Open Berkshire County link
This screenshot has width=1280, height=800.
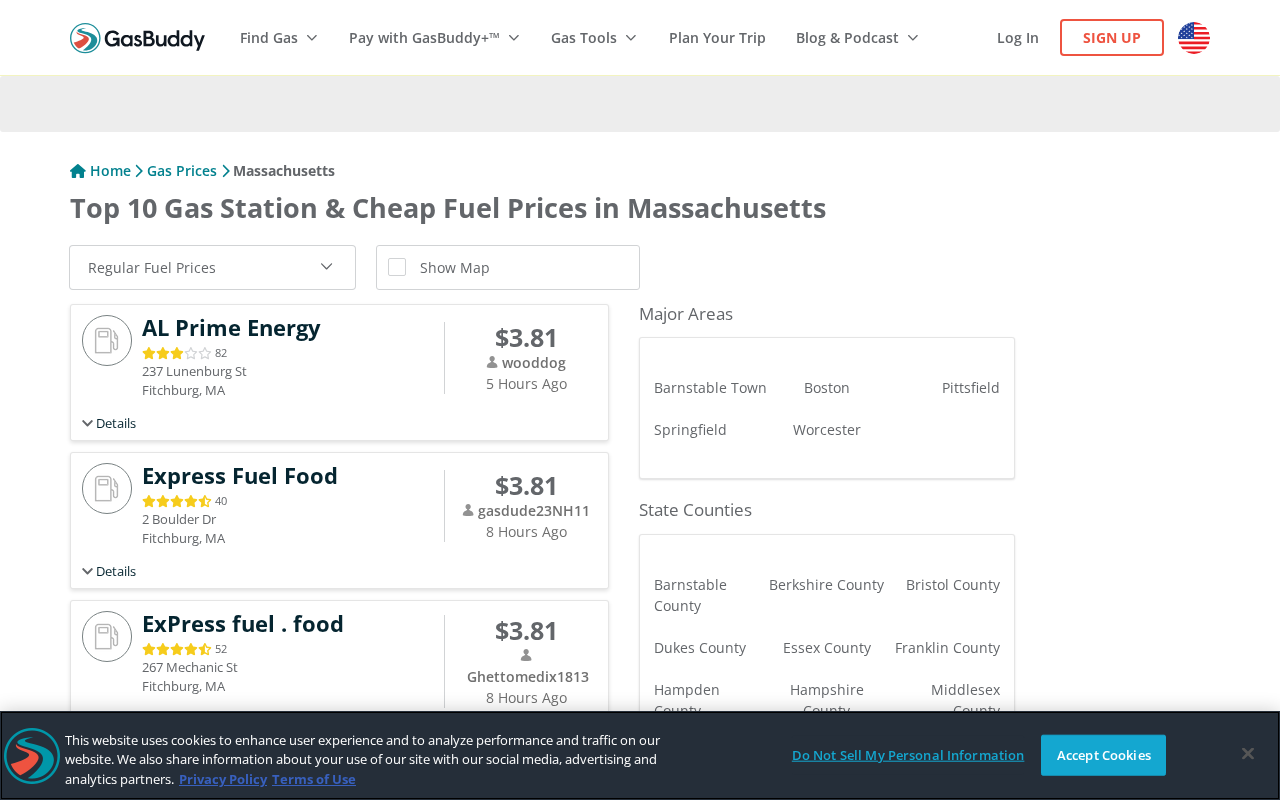pyautogui.click(x=826, y=585)
